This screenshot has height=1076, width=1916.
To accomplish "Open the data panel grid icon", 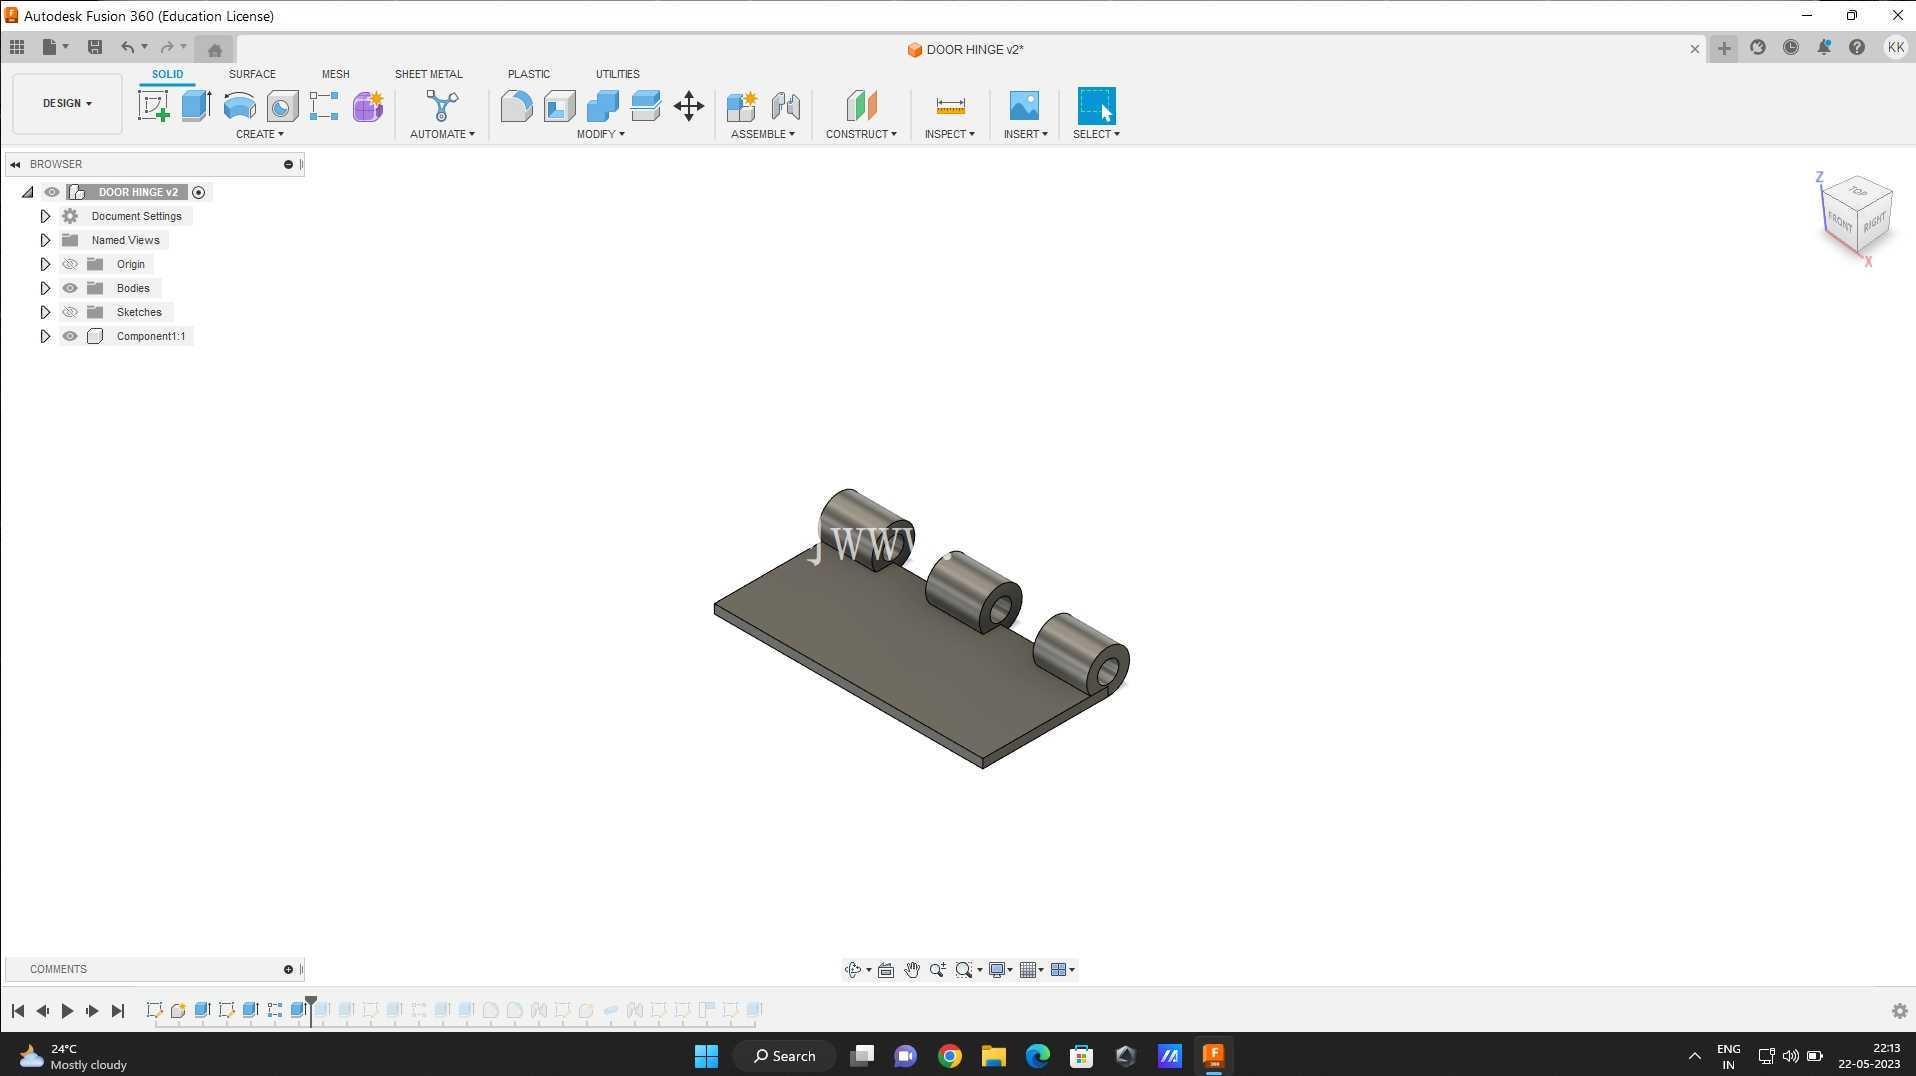I will click(x=17, y=47).
